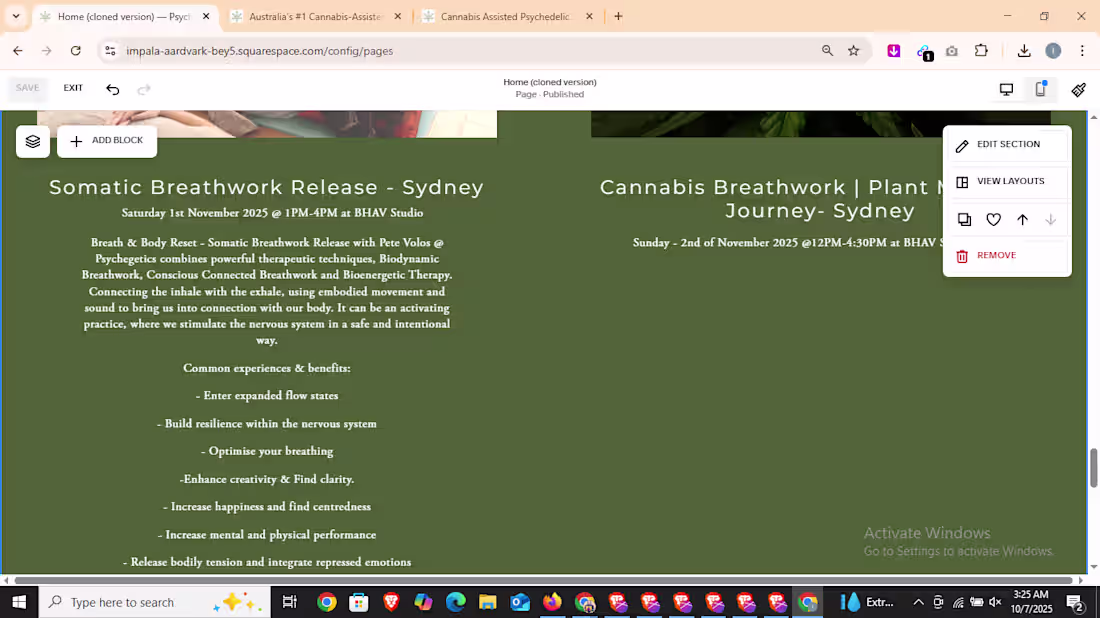Click '-Enhance creativity & Find clarity.' line
Screen dimensions: 1100x618
tap(267, 479)
